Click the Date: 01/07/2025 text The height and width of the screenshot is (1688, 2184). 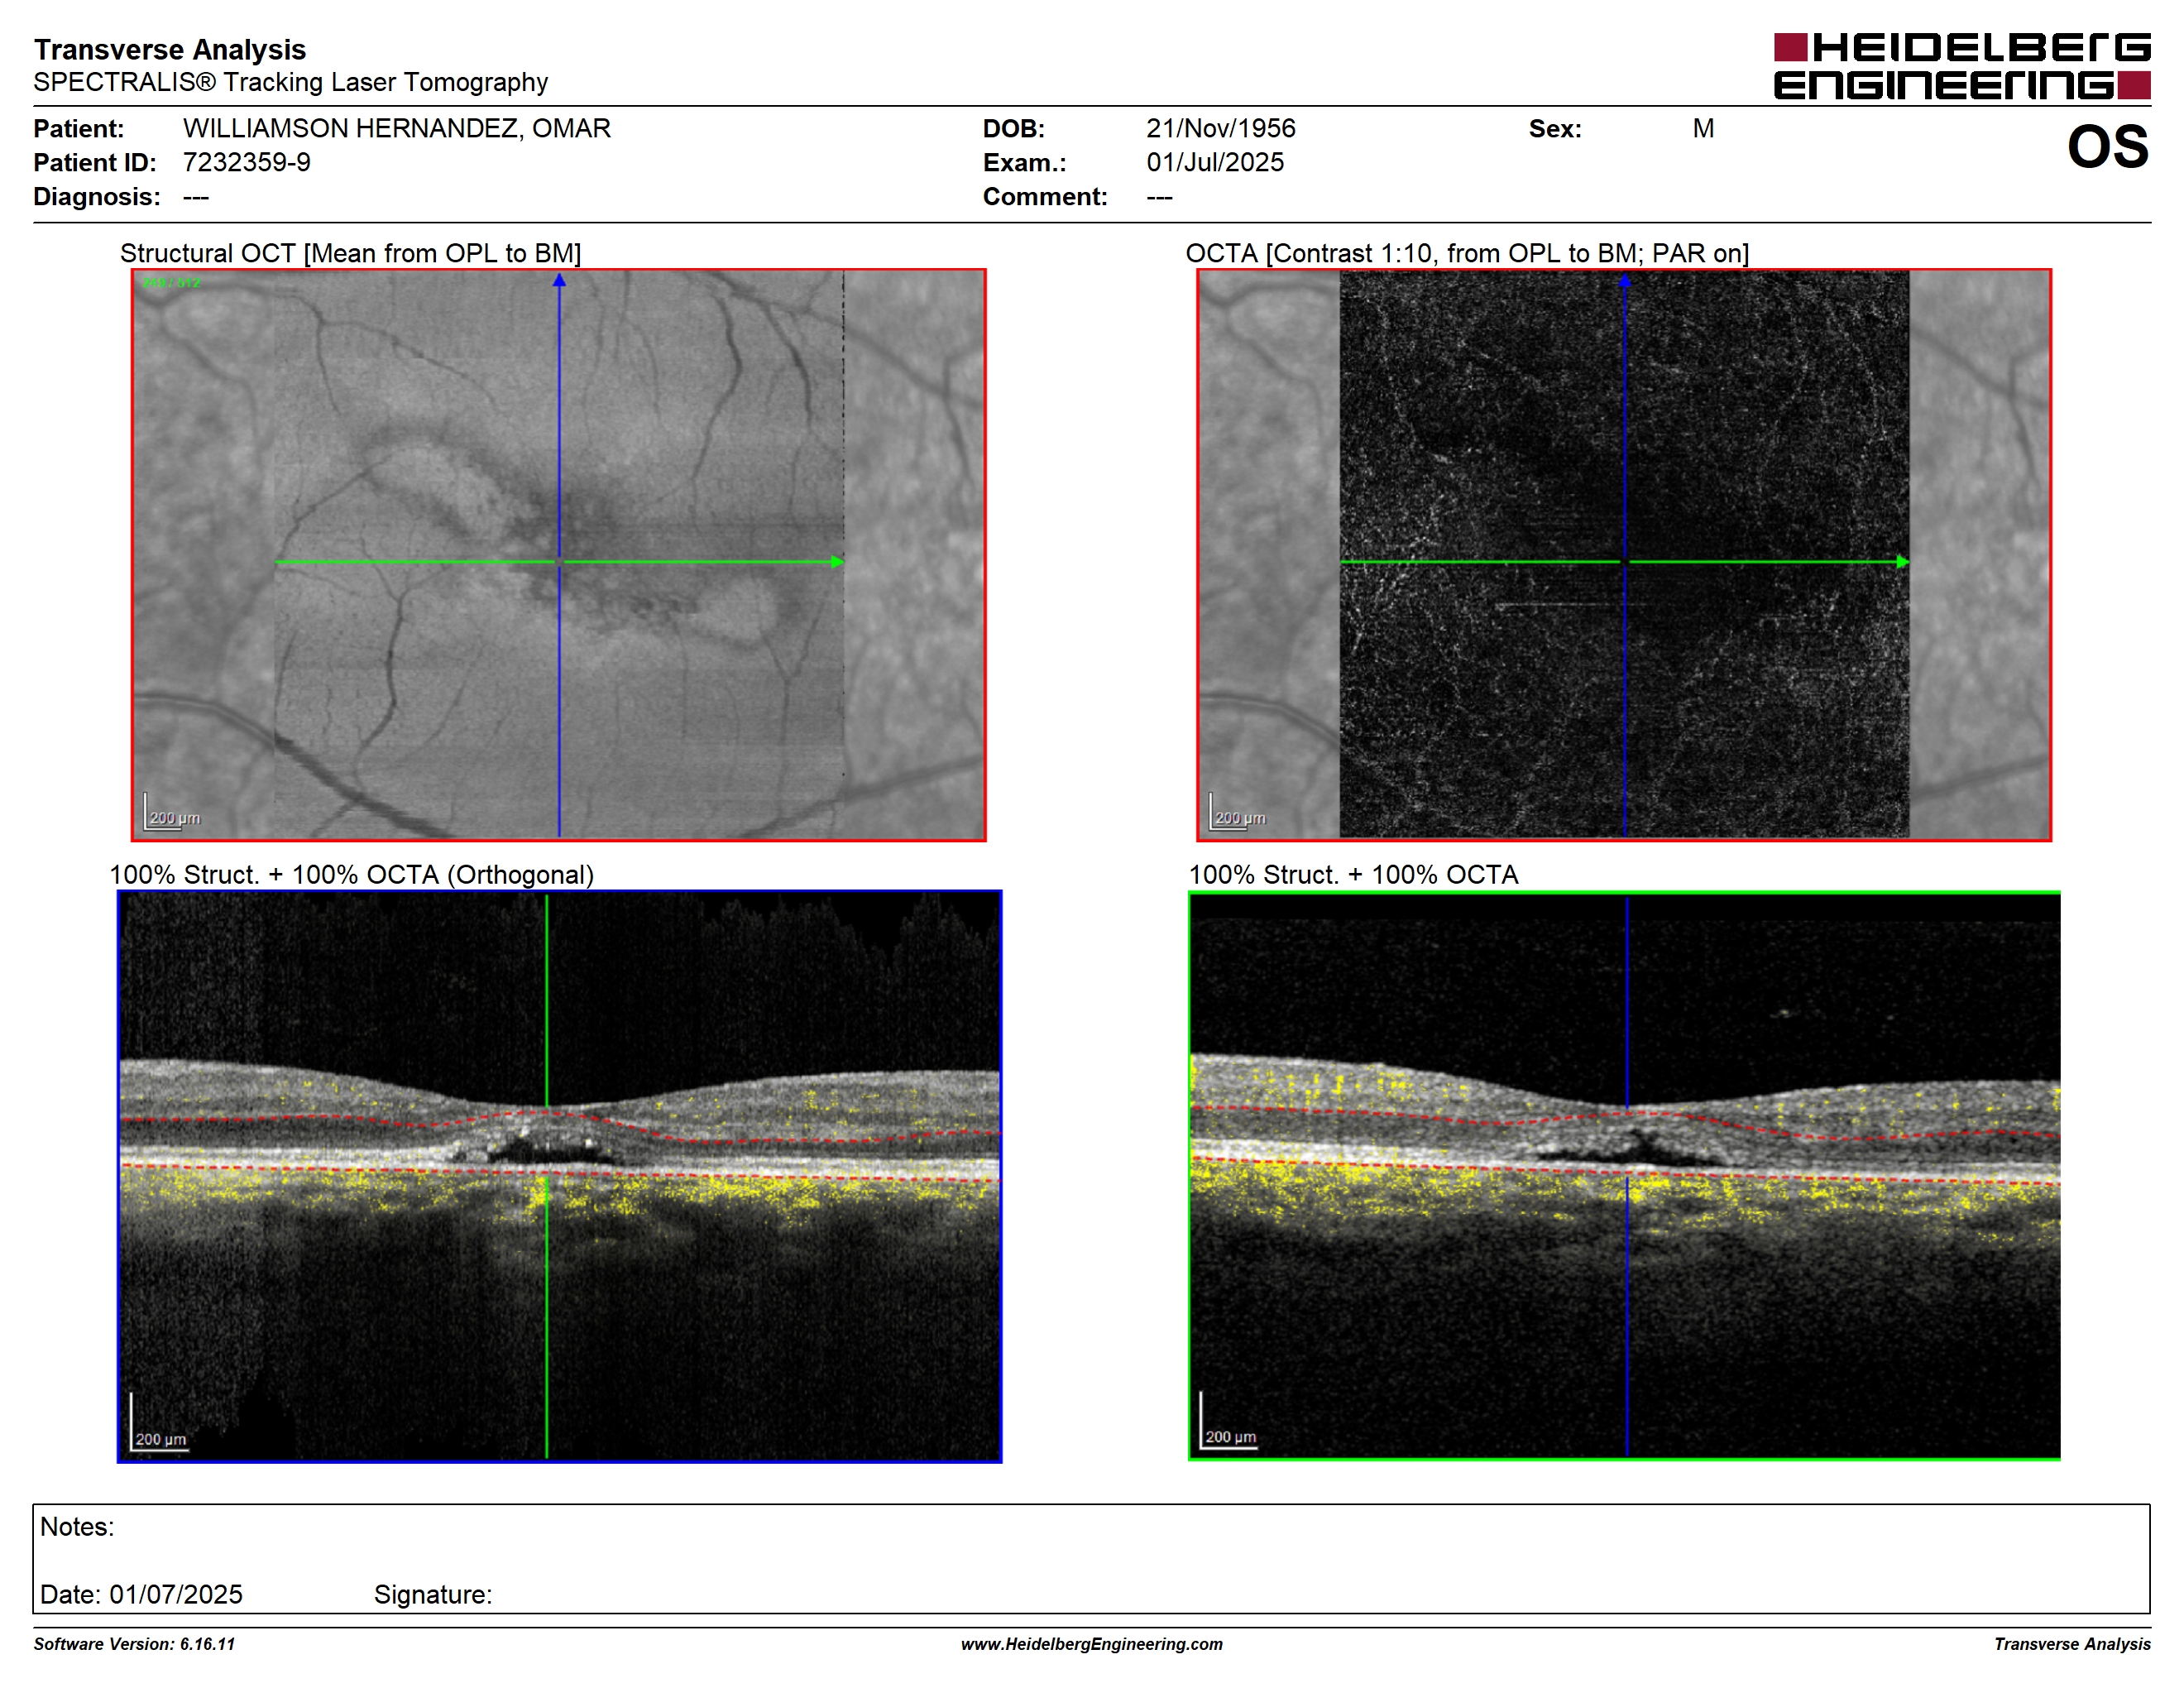[x=141, y=1594]
